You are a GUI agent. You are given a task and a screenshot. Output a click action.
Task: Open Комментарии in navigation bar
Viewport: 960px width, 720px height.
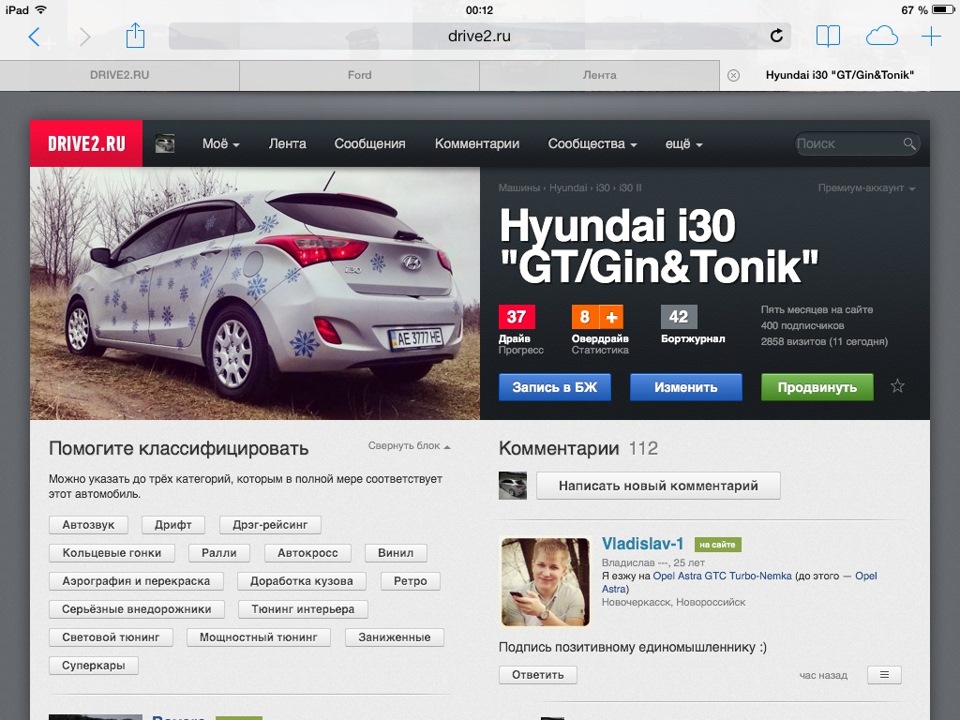point(477,144)
